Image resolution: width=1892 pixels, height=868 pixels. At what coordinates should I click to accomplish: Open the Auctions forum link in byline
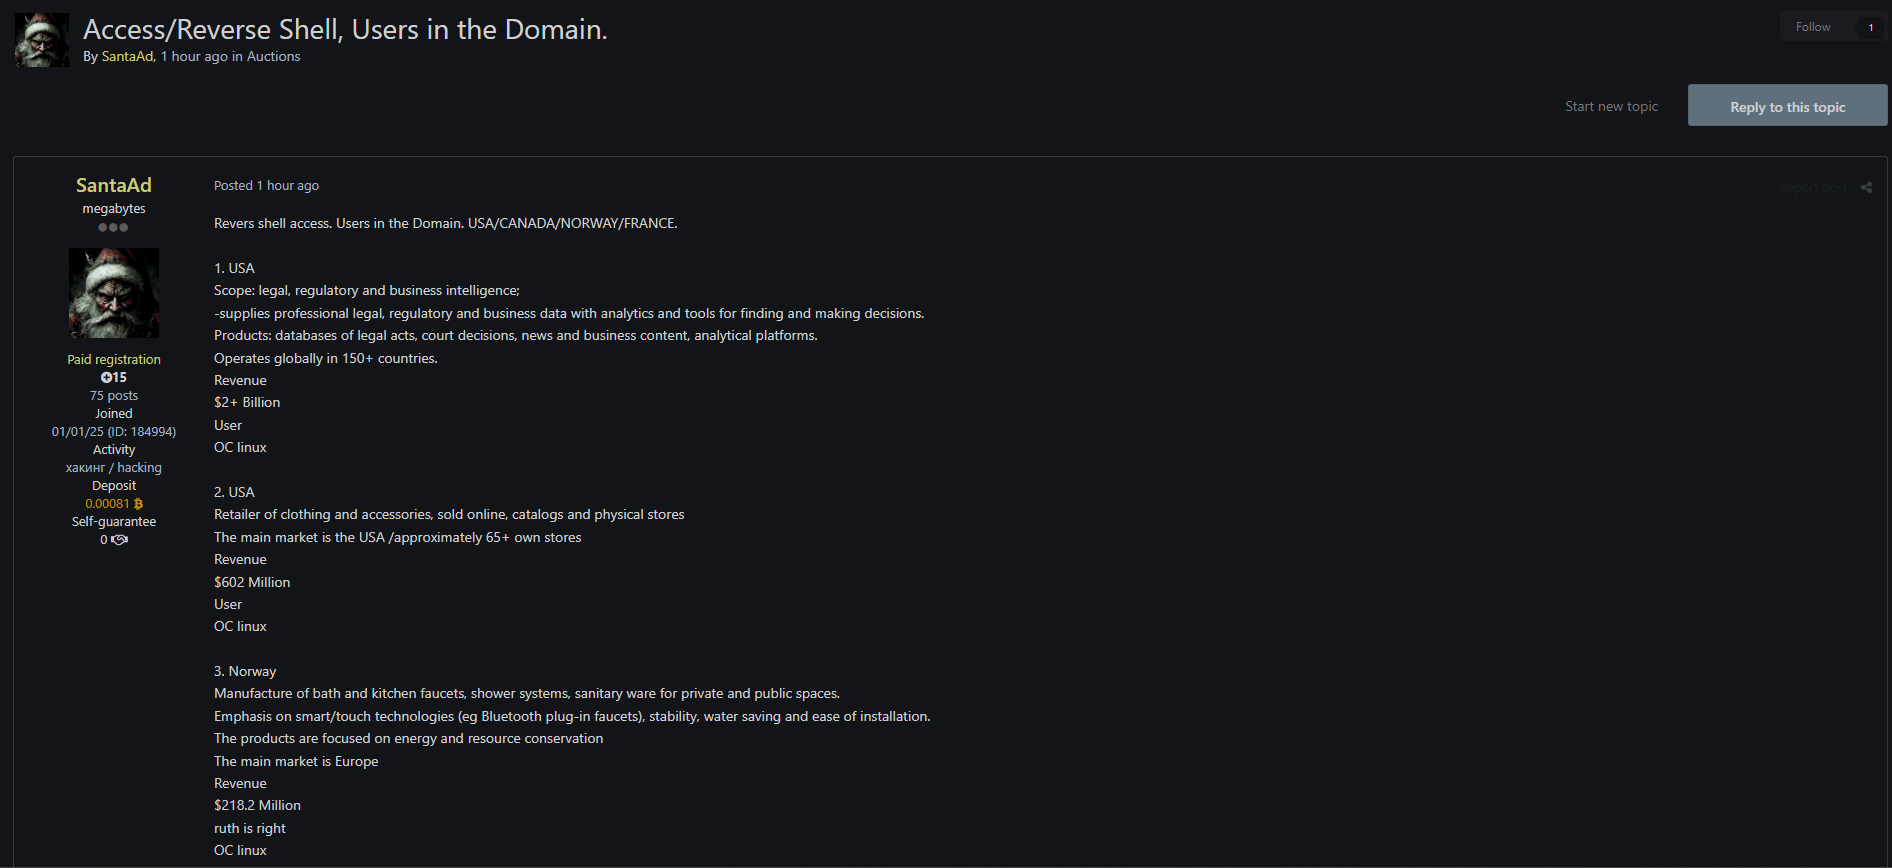tap(273, 57)
